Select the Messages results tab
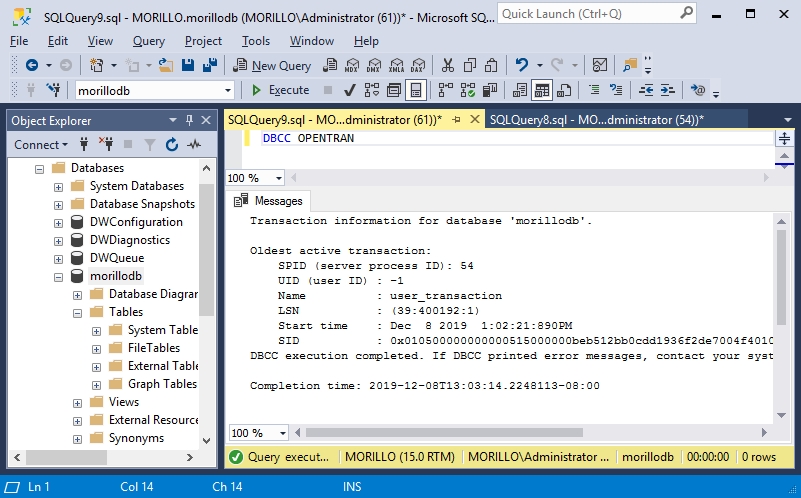This screenshot has width=801, height=498. (269, 201)
